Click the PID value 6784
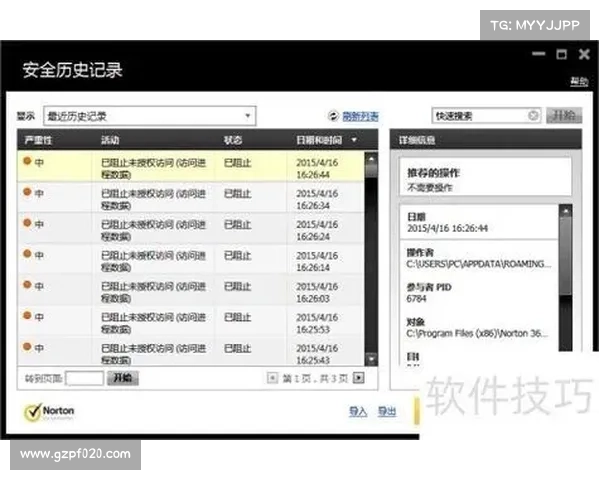This screenshot has width=600, height=480. (x=416, y=299)
